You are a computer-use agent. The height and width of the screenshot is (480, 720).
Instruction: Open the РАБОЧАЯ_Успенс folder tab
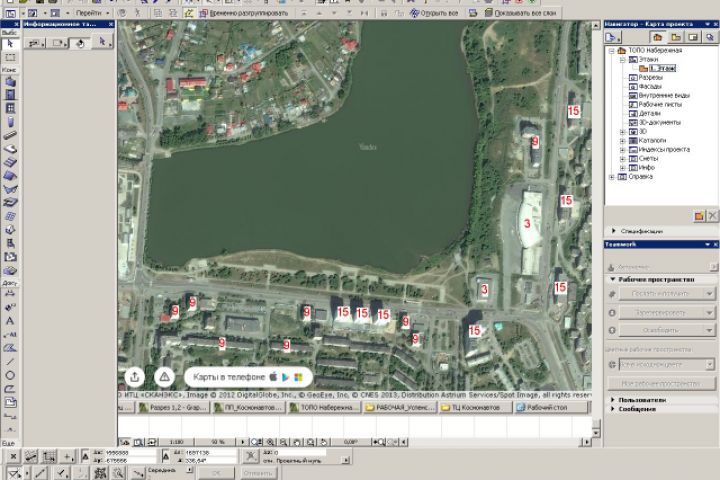(399, 407)
